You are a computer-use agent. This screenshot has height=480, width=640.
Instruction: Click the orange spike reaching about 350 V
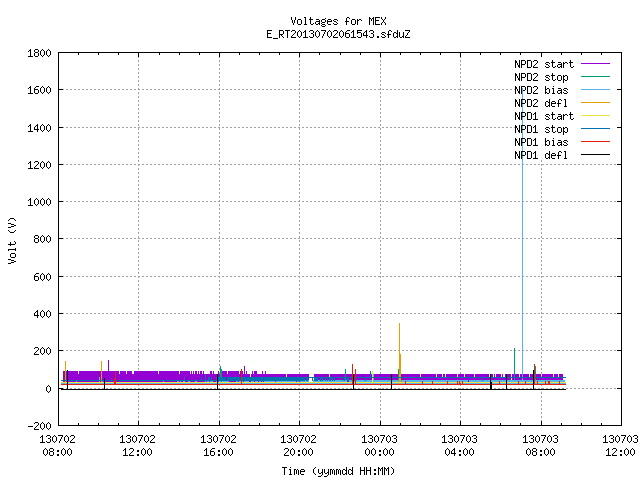tap(400, 351)
